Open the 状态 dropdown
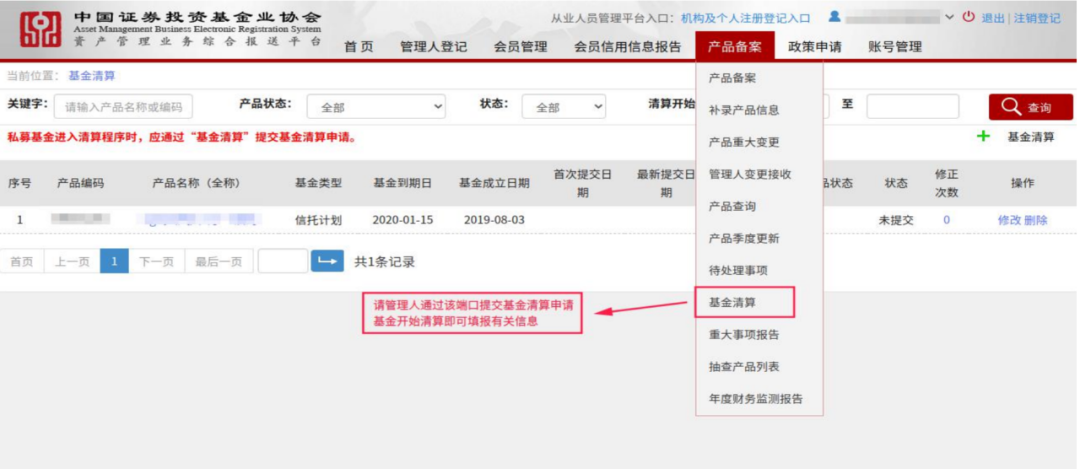Image resolution: width=1080 pixels, height=469 pixels. click(x=563, y=107)
